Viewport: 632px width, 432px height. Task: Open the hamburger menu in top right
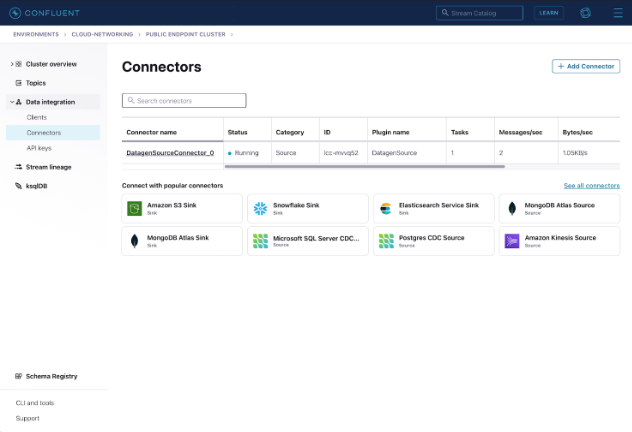pyautogui.click(x=618, y=13)
